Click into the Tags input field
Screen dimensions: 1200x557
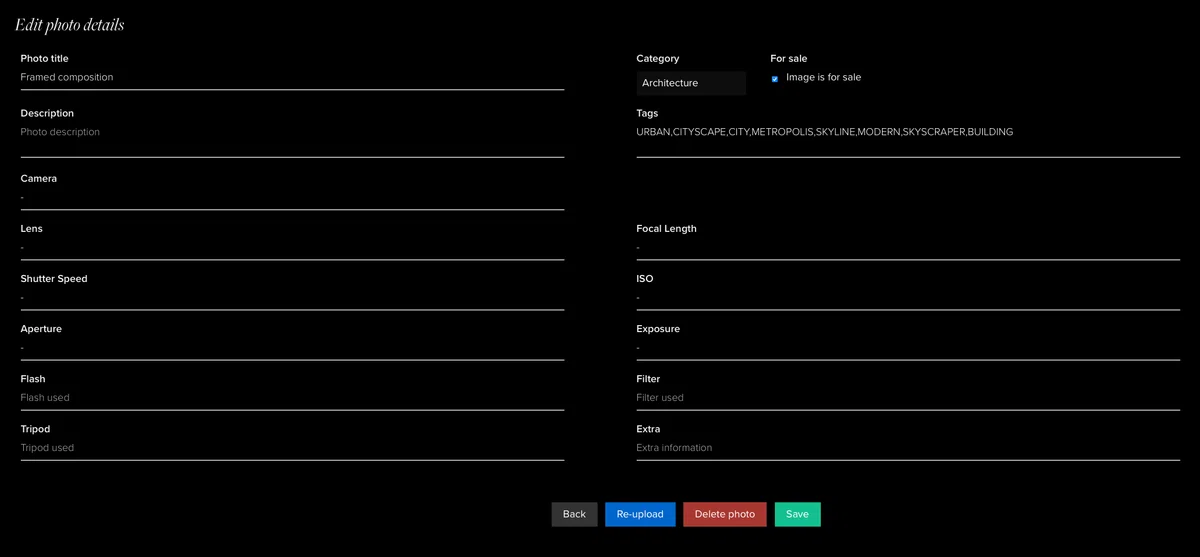click(908, 139)
